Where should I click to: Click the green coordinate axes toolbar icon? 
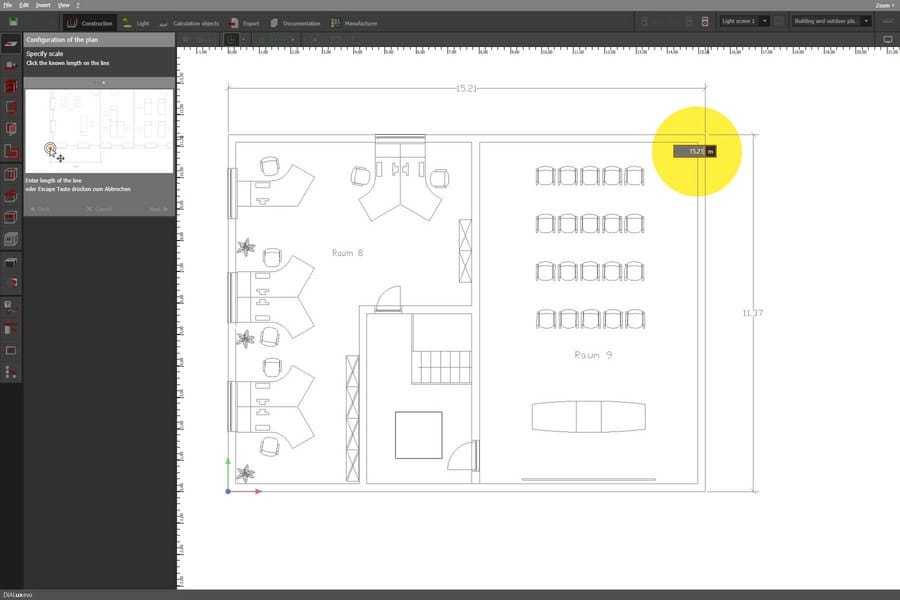click(231, 40)
